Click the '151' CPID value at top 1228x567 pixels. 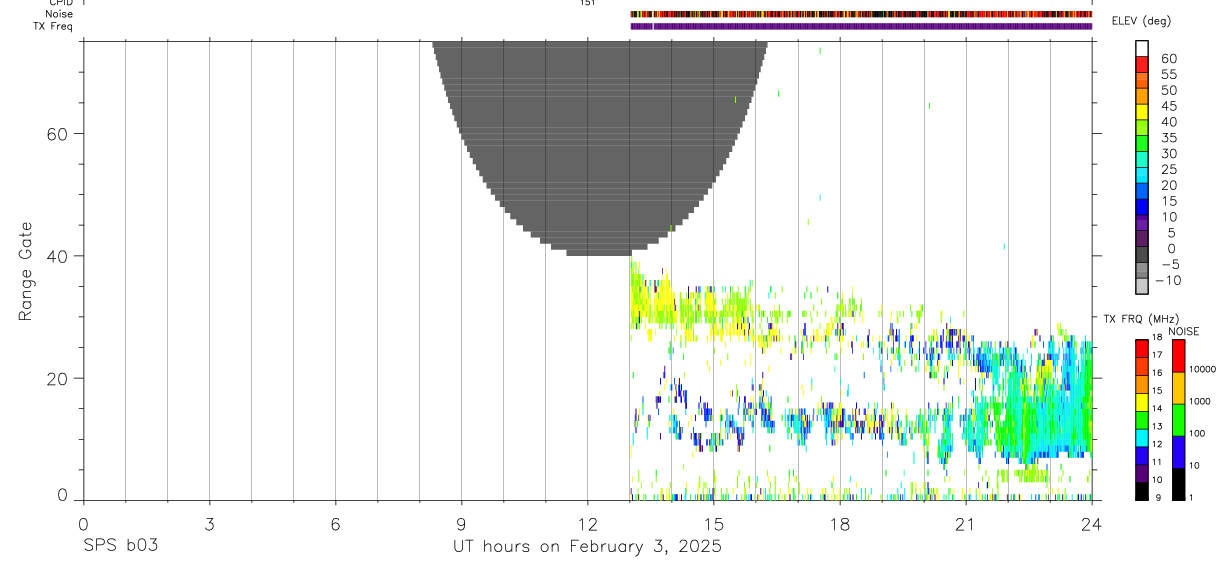[587, 3]
